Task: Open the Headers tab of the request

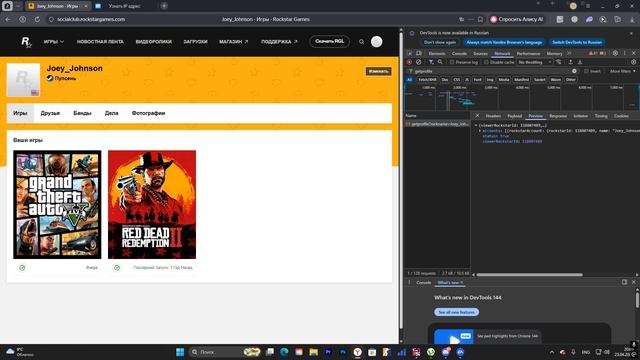Action: tap(493, 116)
